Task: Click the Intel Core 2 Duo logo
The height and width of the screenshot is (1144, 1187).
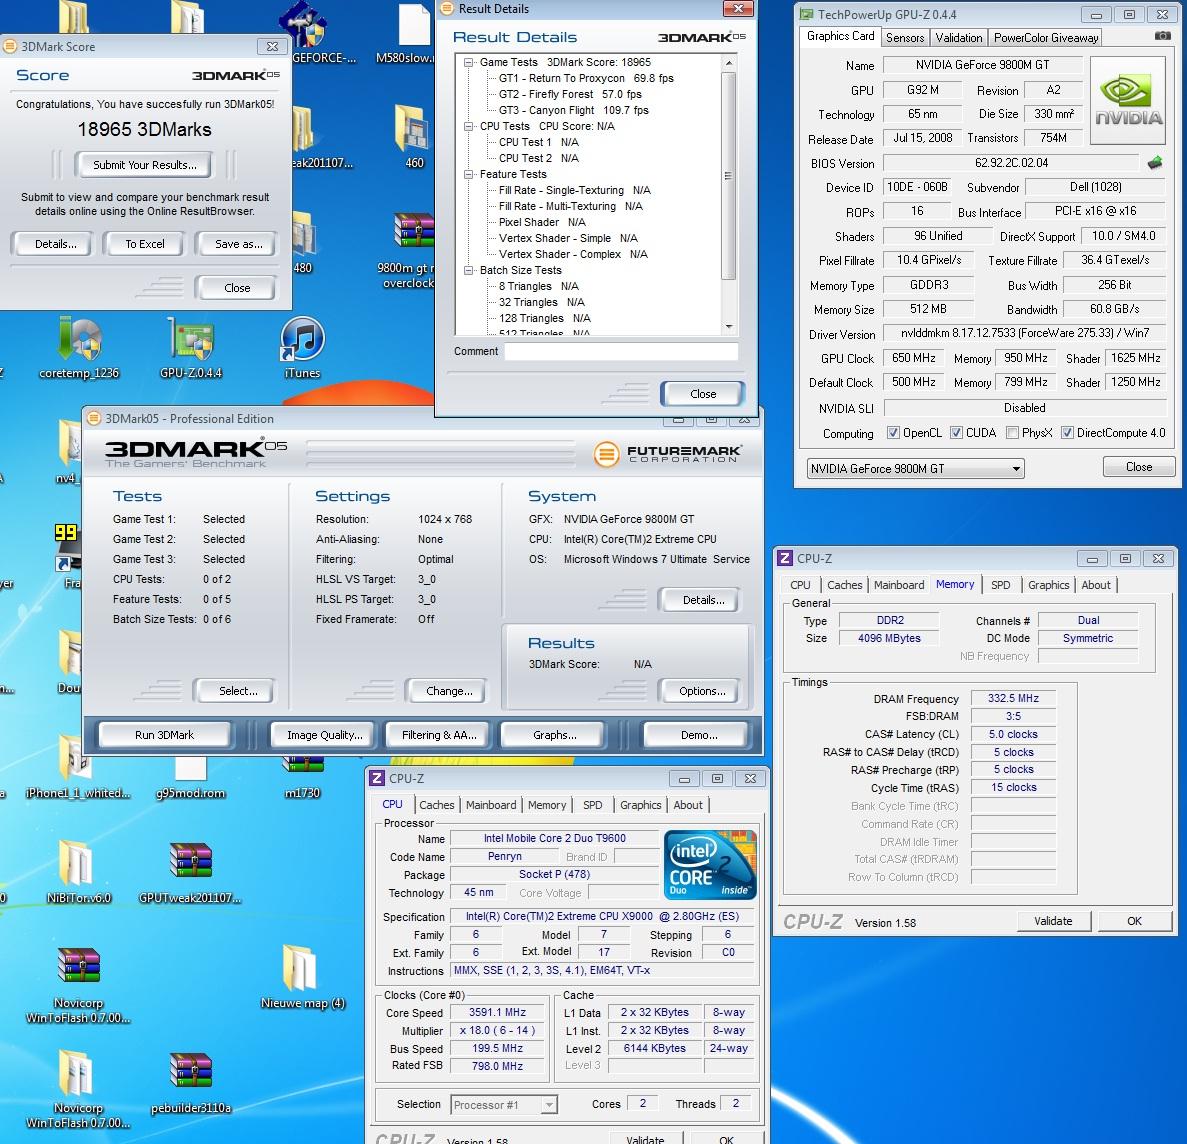Action: coord(709,865)
